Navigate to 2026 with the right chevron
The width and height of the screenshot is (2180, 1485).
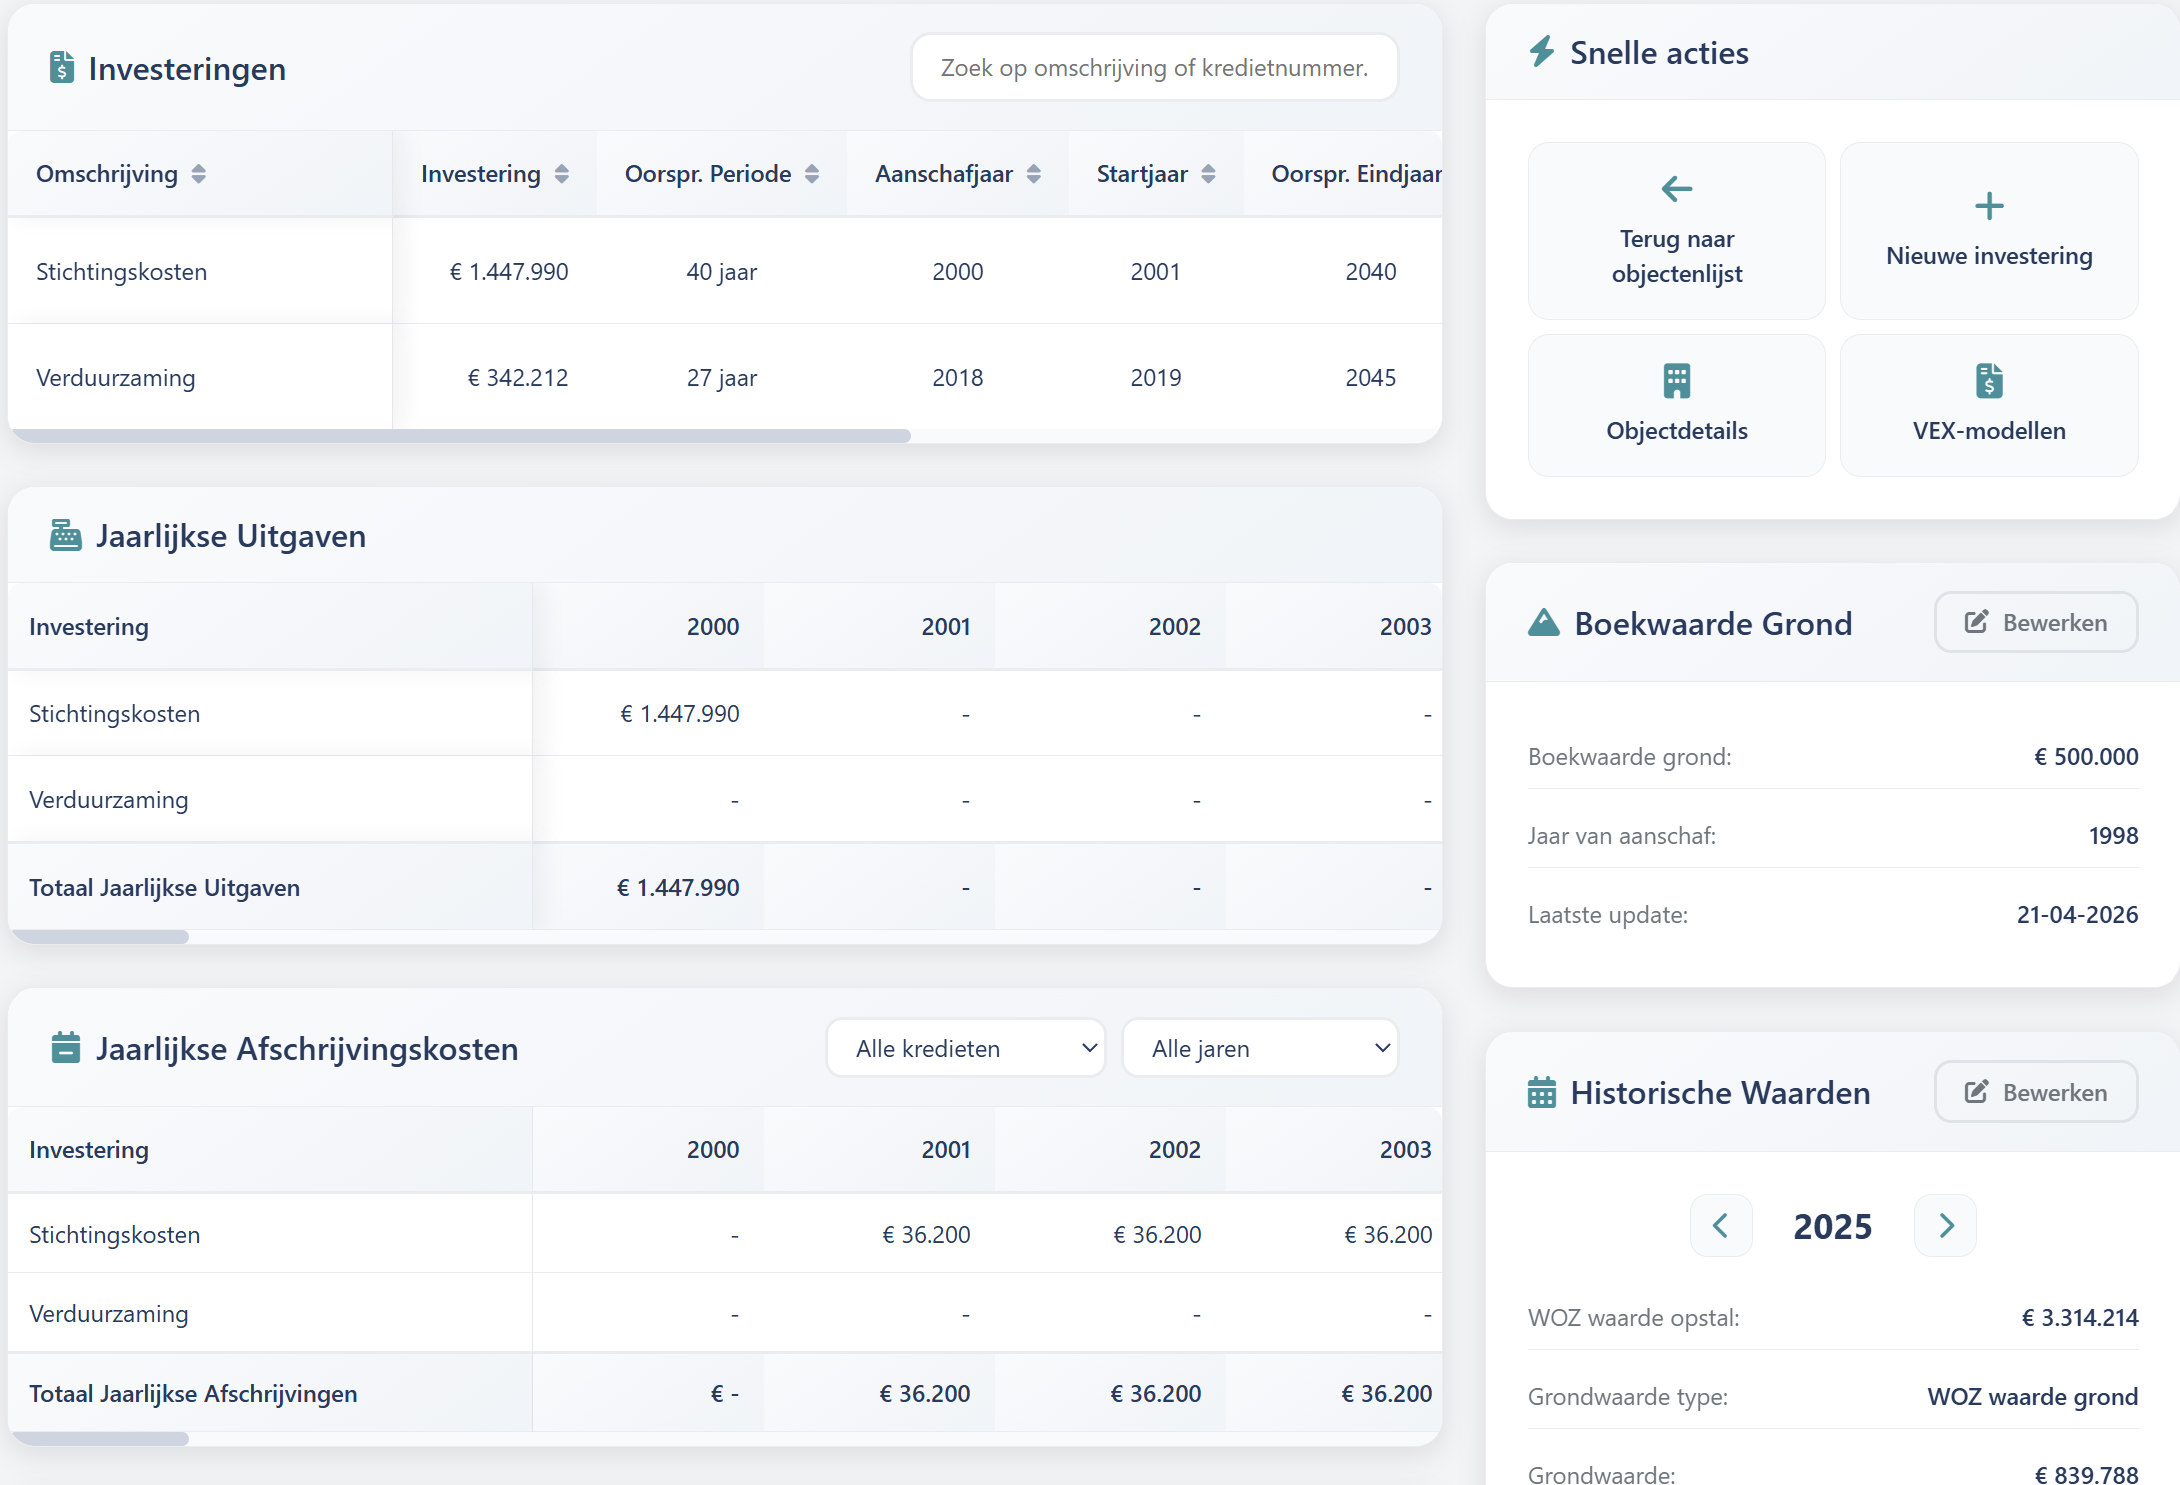tap(1945, 1225)
